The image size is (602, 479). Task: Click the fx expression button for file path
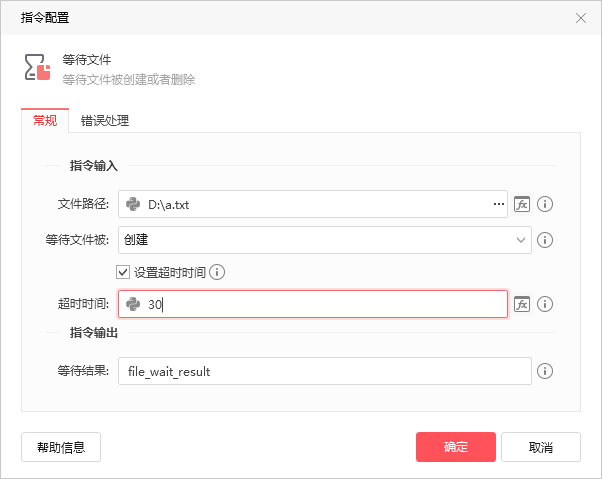[522, 204]
